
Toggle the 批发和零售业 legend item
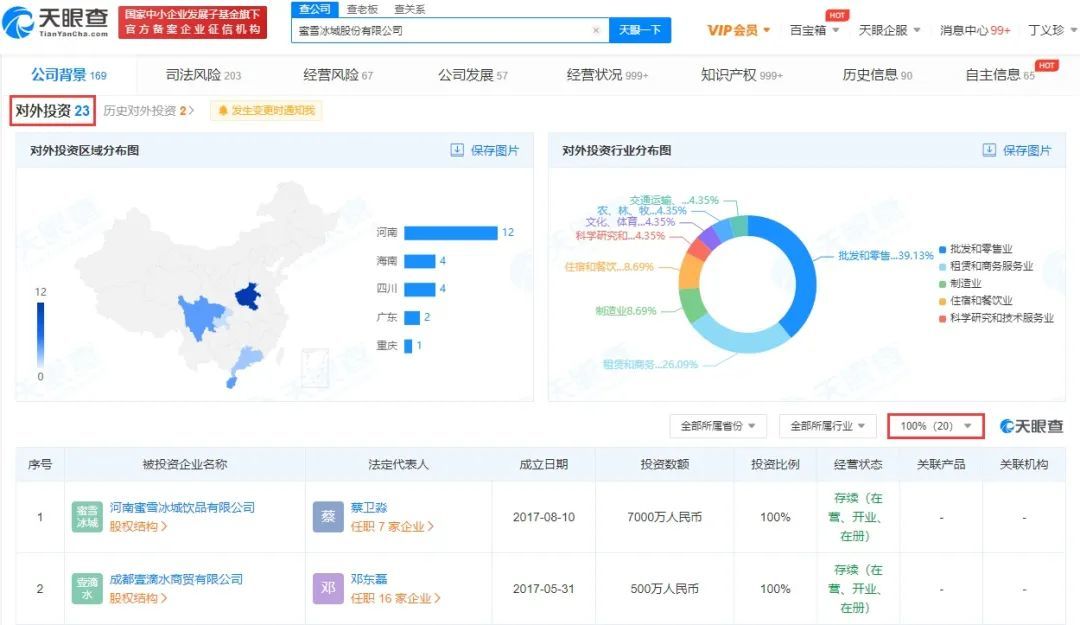coord(975,249)
